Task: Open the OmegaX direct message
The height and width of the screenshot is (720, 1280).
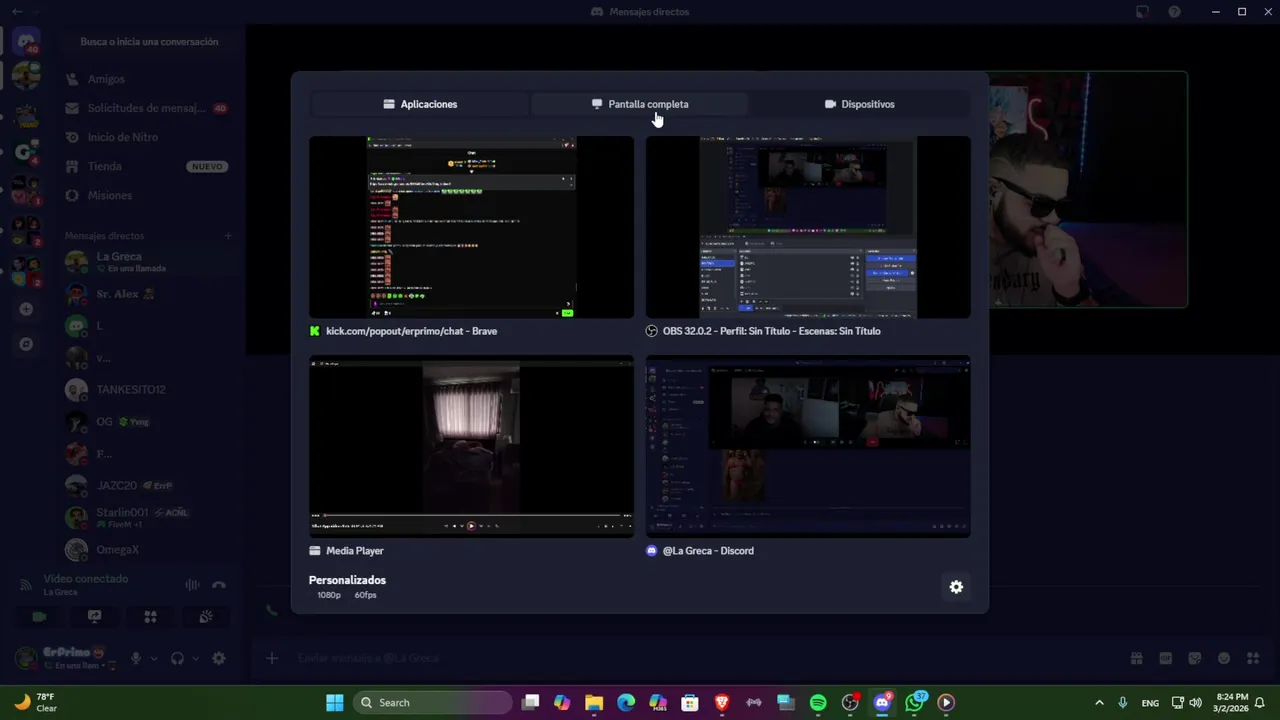Action: (x=148, y=549)
